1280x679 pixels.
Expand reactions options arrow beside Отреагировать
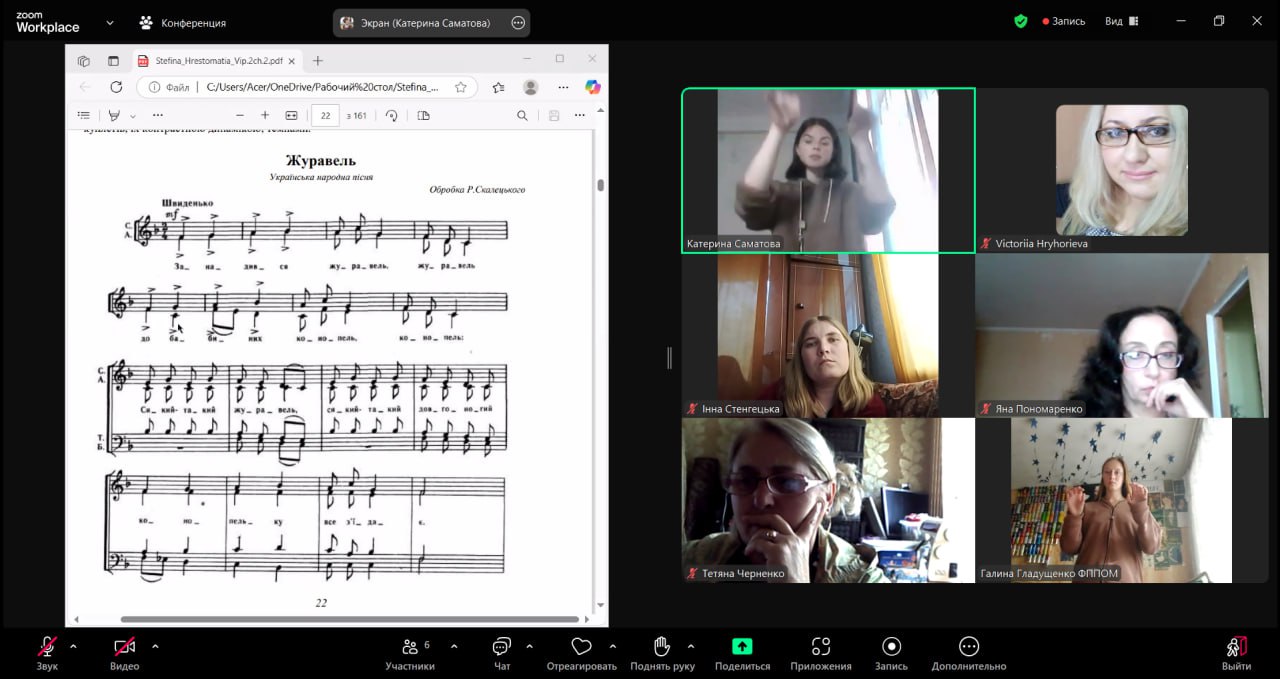pos(613,646)
